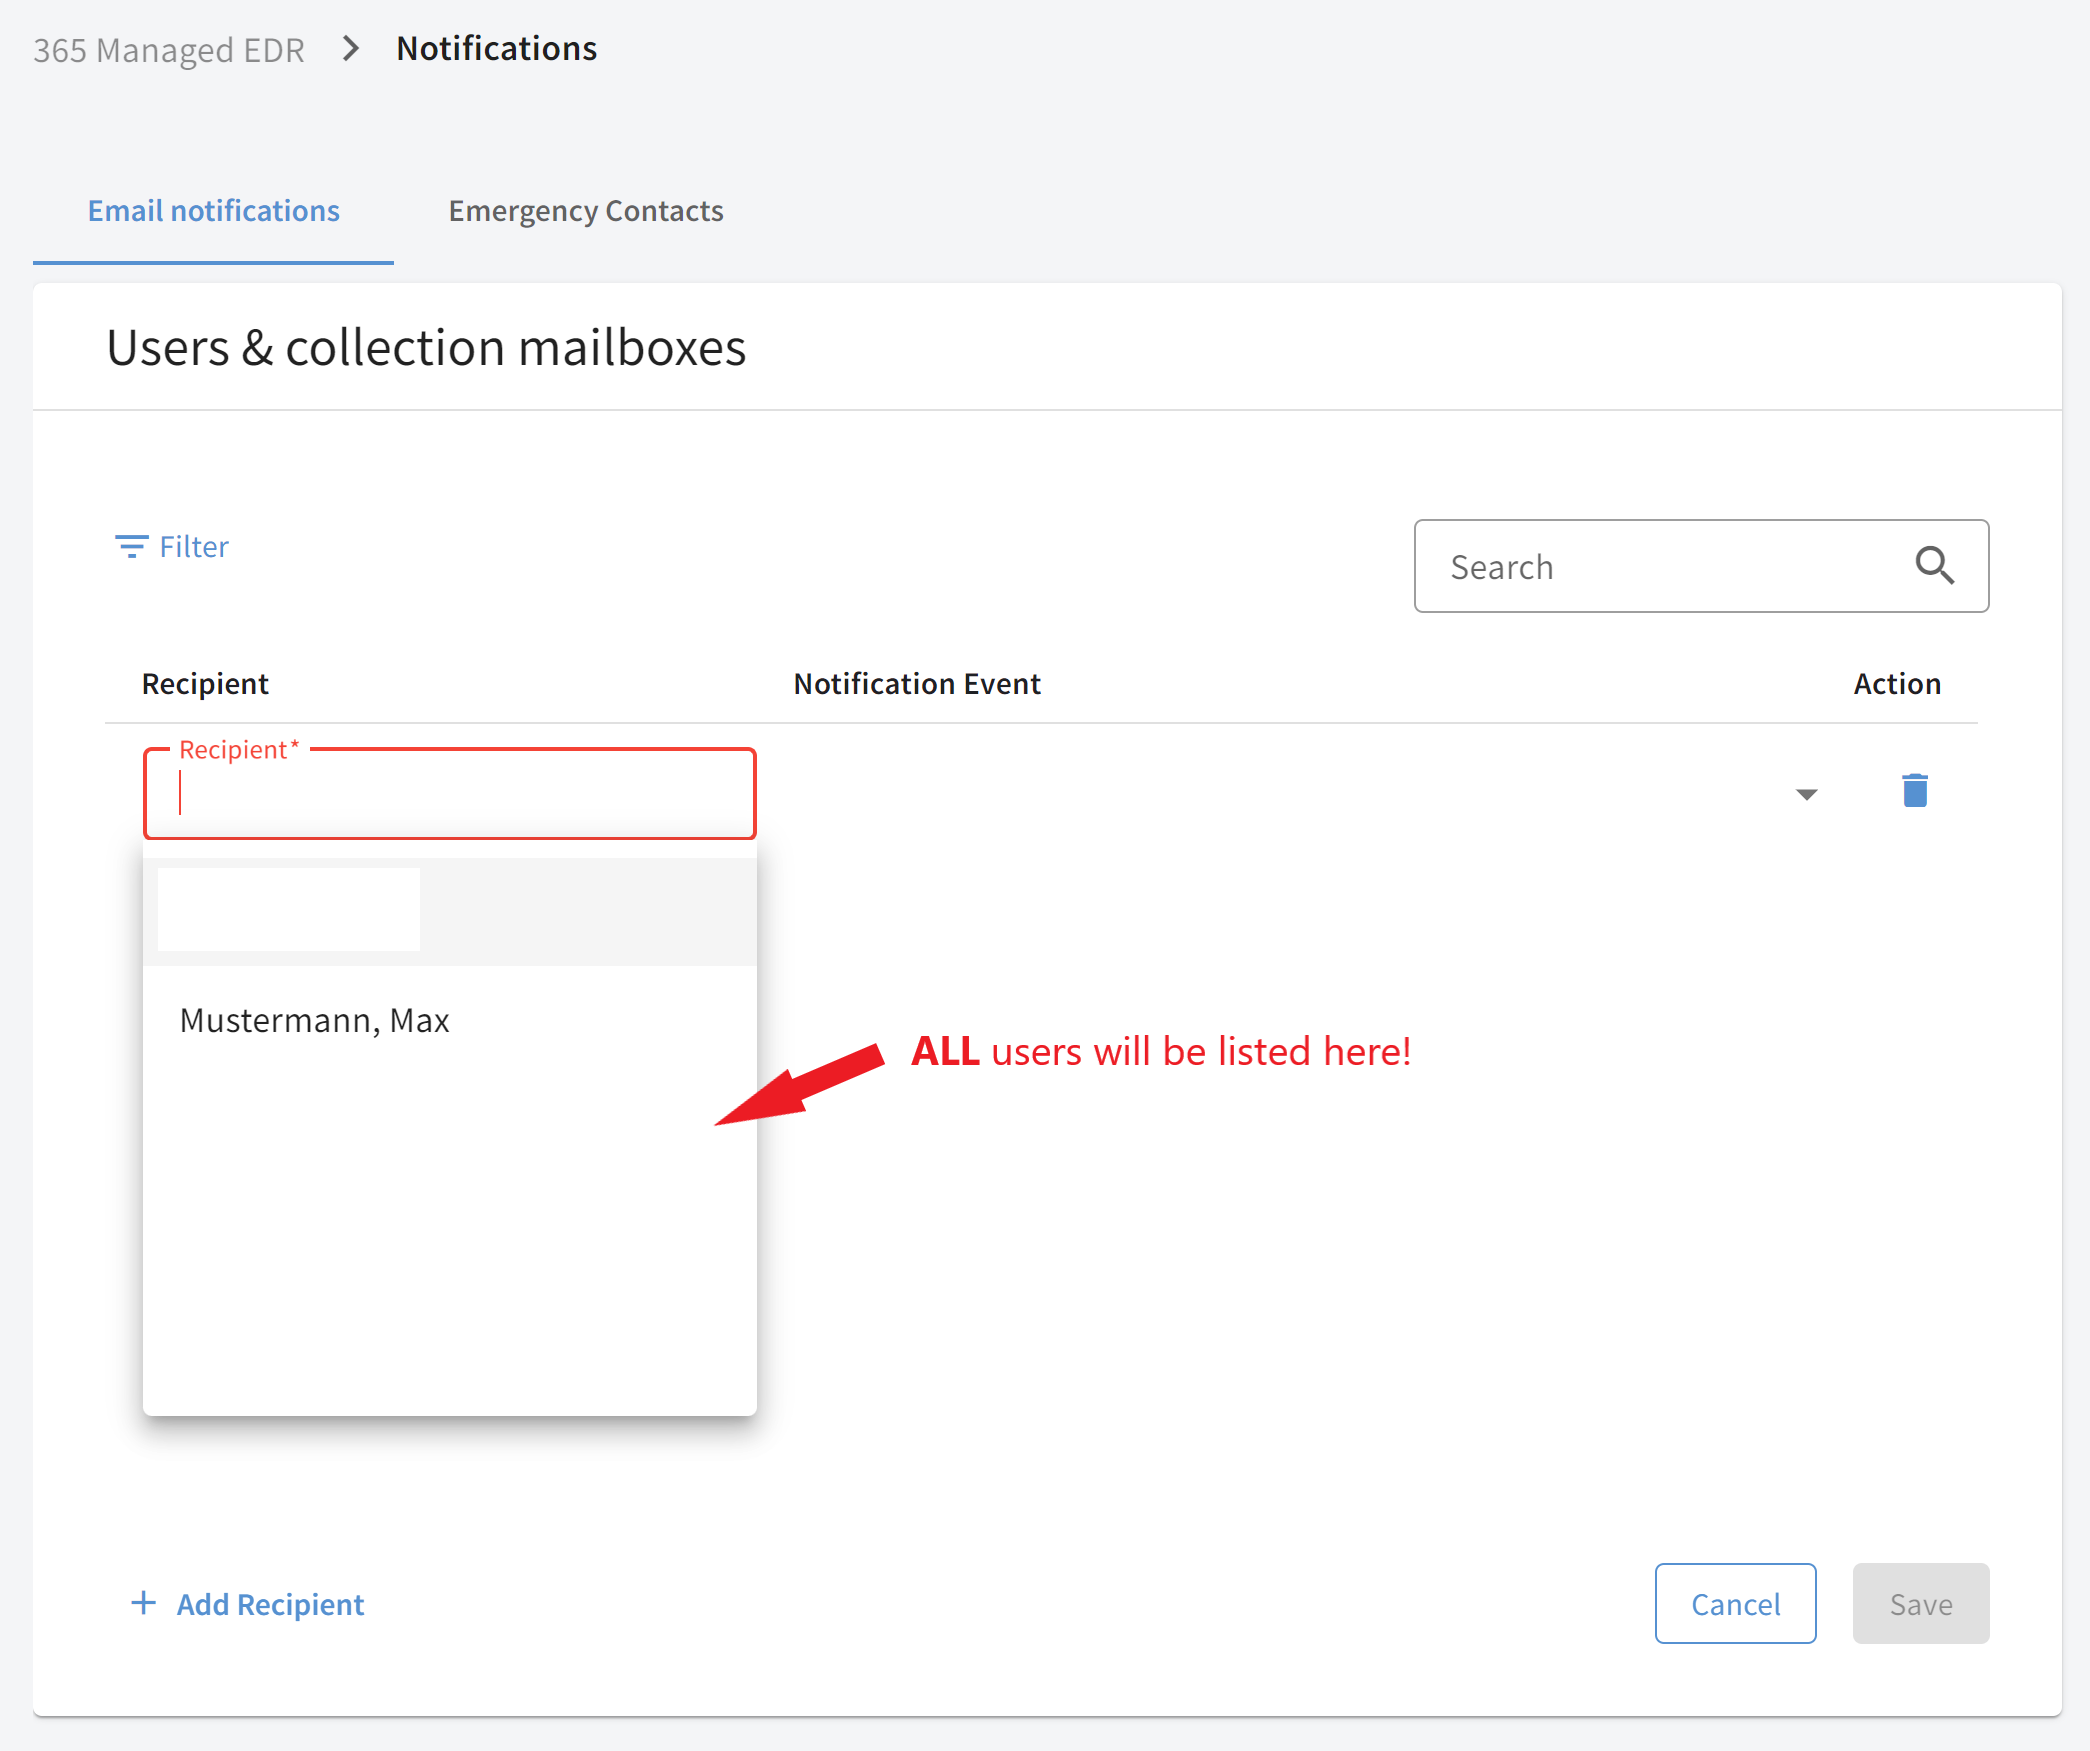Viewport: 2090px width, 1751px height.
Task: Click the Notification Event column header
Action: pos(916,684)
